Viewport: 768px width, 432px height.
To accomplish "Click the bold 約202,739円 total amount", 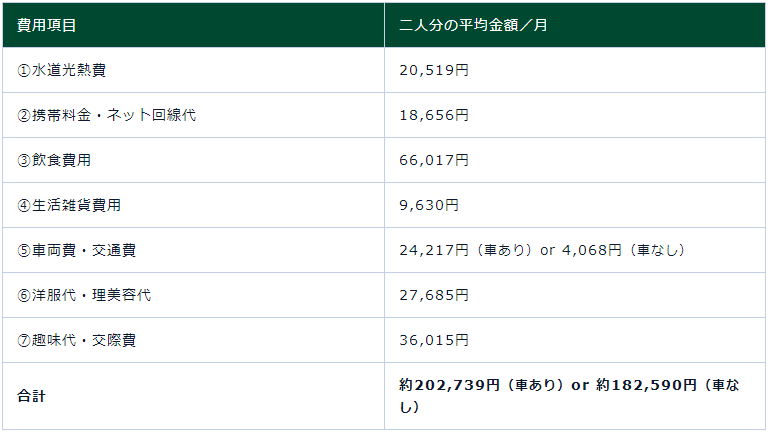I will coord(449,386).
